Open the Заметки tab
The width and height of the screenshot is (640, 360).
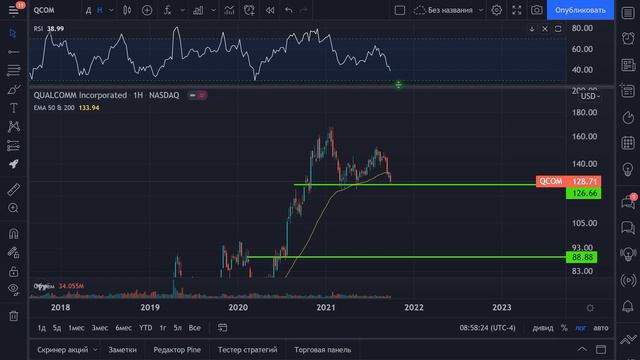pyautogui.click(x=122, y=350)
